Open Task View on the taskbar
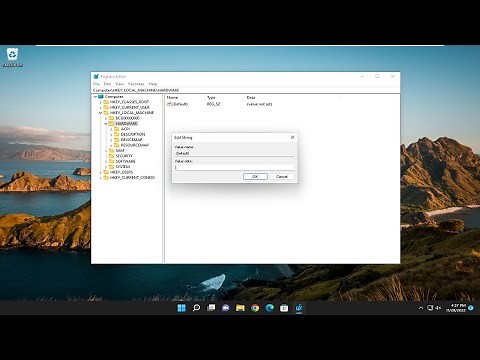Viewport: 480px width, 360px height. 211,308
